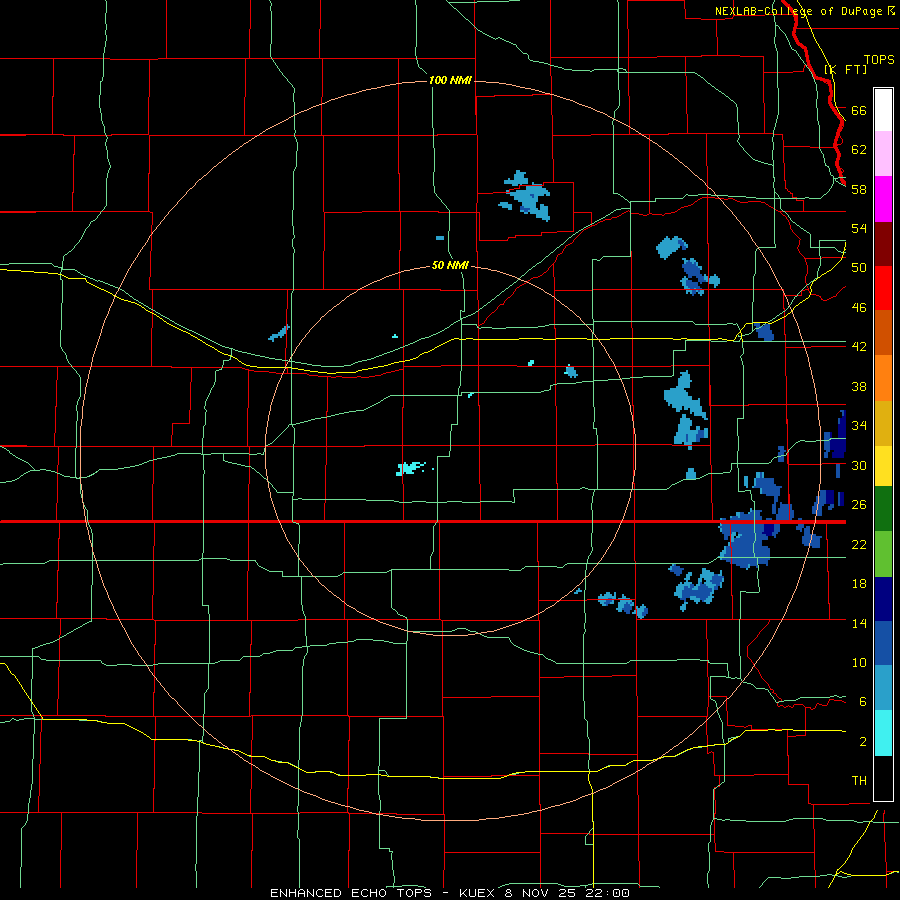Image resolution: width=900 pixels, height=900 pixels.
Task: Select the 100 NMI range ring label
Action: pos(450,80)
